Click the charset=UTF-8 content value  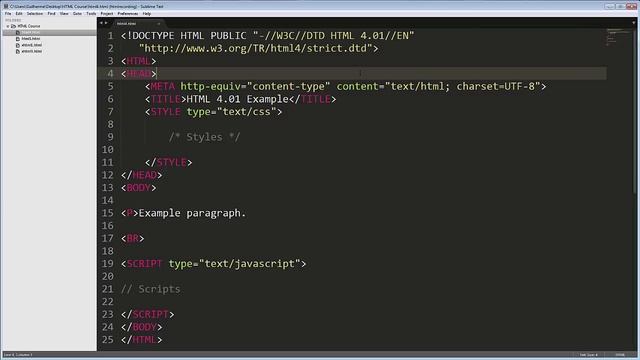pos(496,87)
